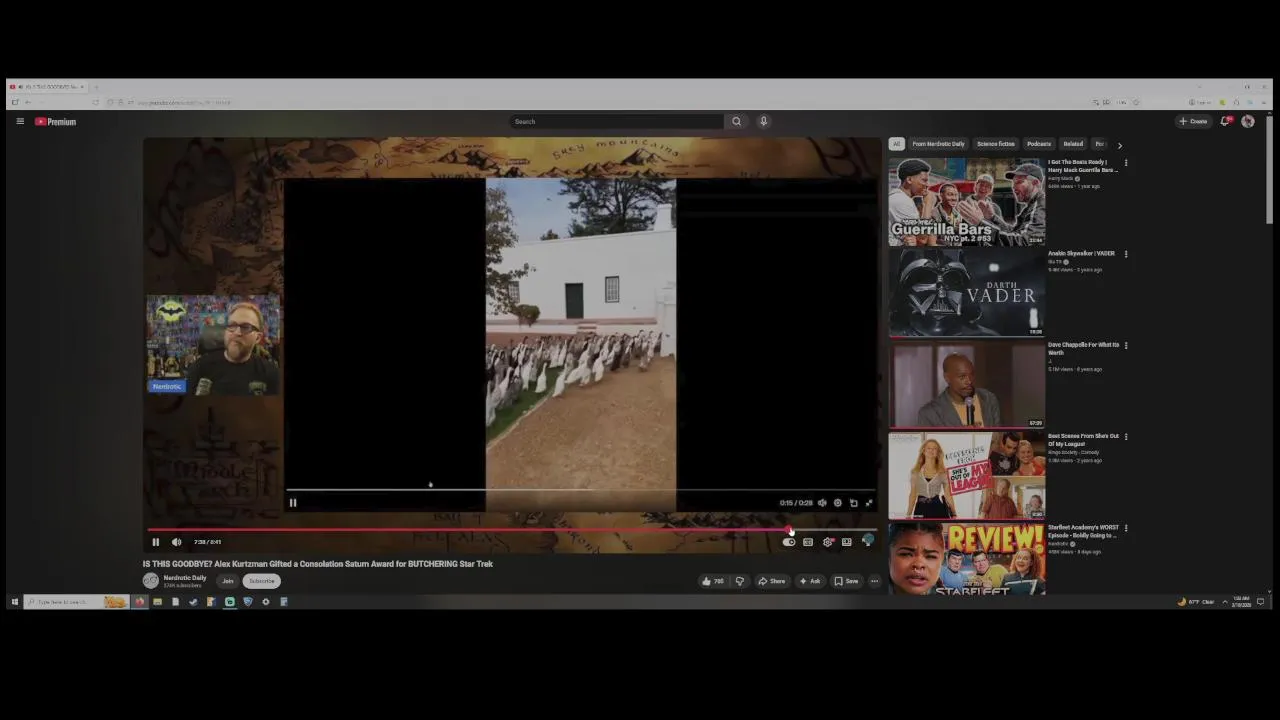Start voice search with the microphone
The image size is (1280, 720).
pyautogui.click(x=763, y=121)
